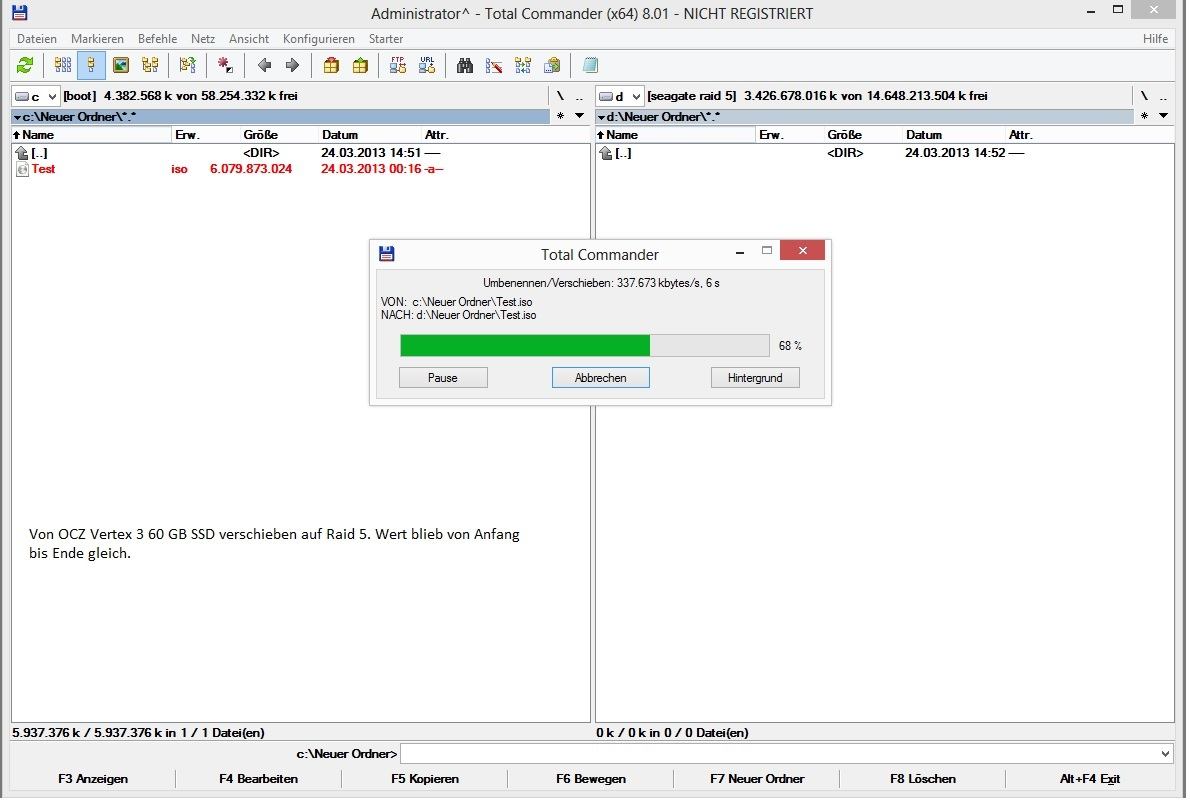This screenshot has width=1190, height=807.
Task: Sort the right panel by Name column
Action: click(x=675, y=135)
